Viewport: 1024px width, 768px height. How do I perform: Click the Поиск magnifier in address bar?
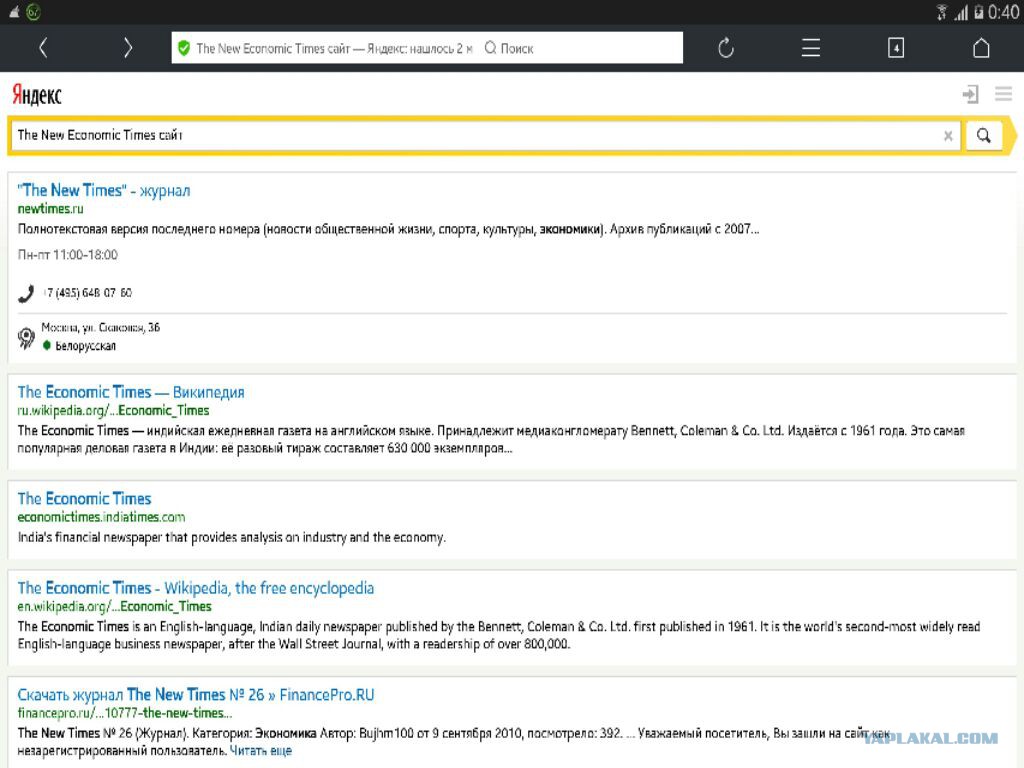click(490, 48)
